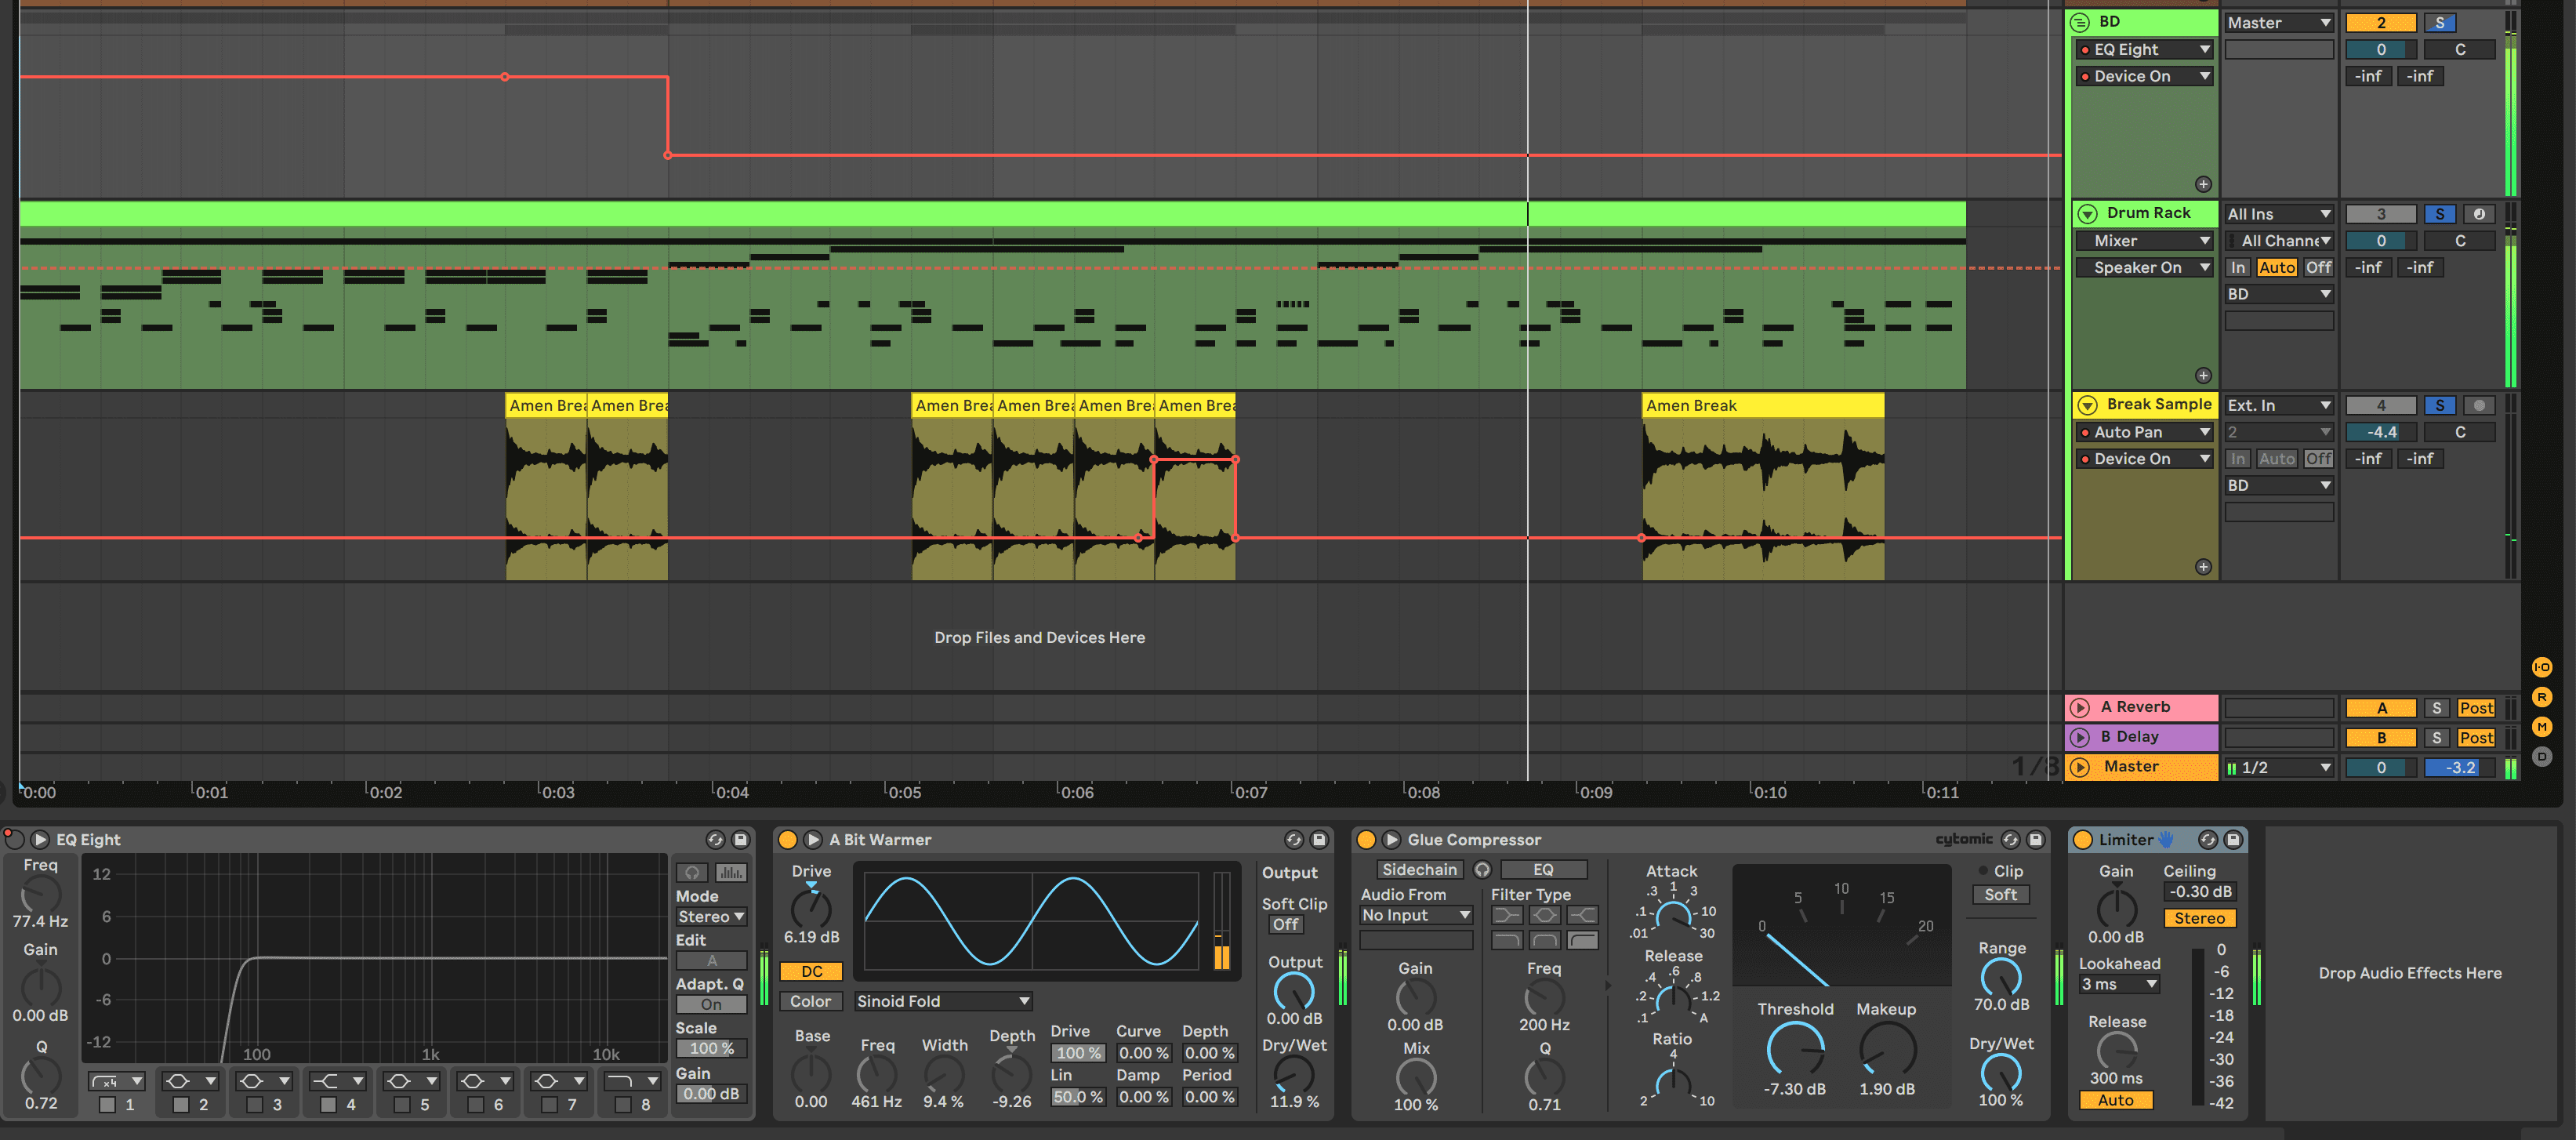The image size is (2576, 1140).
Task: Turn off Glue Compressor device activator
Action: pos(1366,840)
